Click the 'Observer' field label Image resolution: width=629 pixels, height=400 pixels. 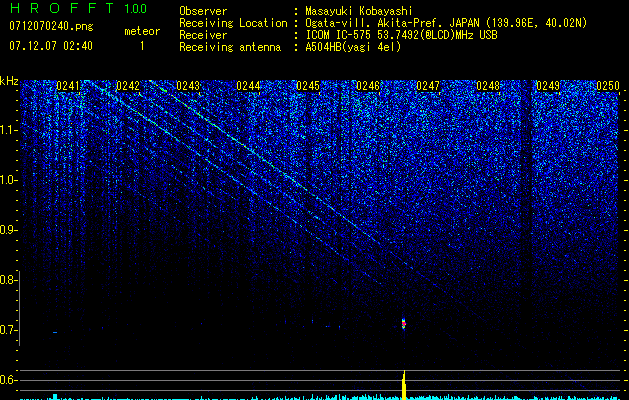coord(203,11)
